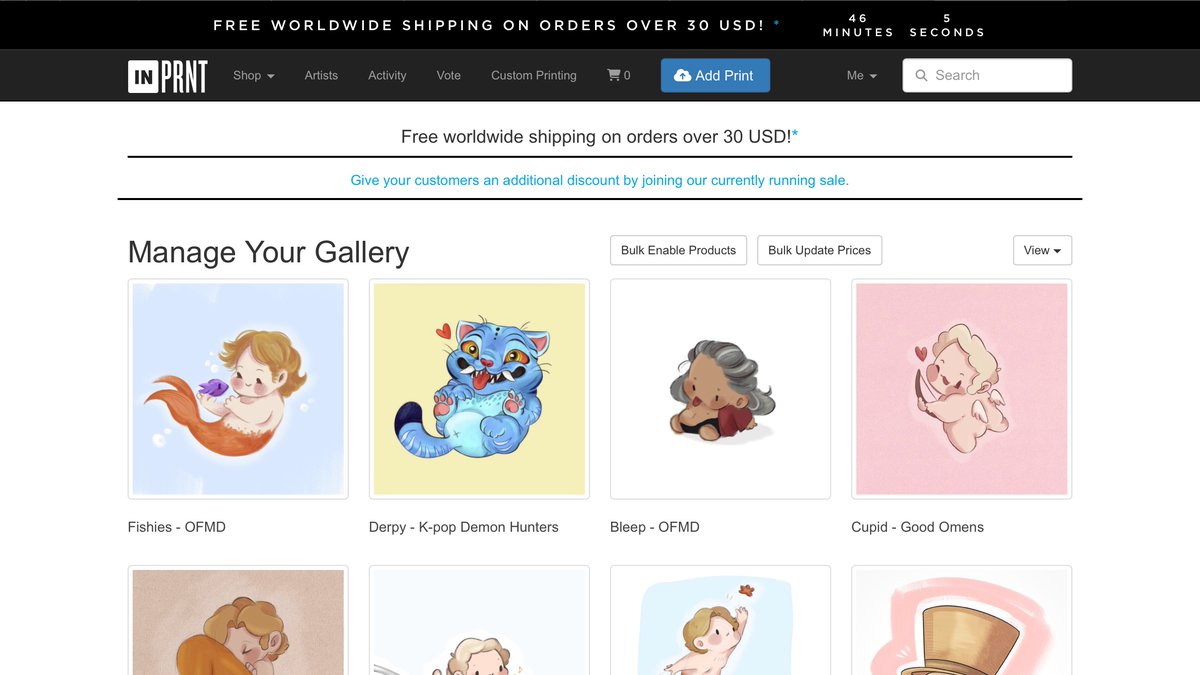Click the cloud upload icon on Add Print
The height and width of the screenshot is (675, 1200).
[x=683, y=76]
